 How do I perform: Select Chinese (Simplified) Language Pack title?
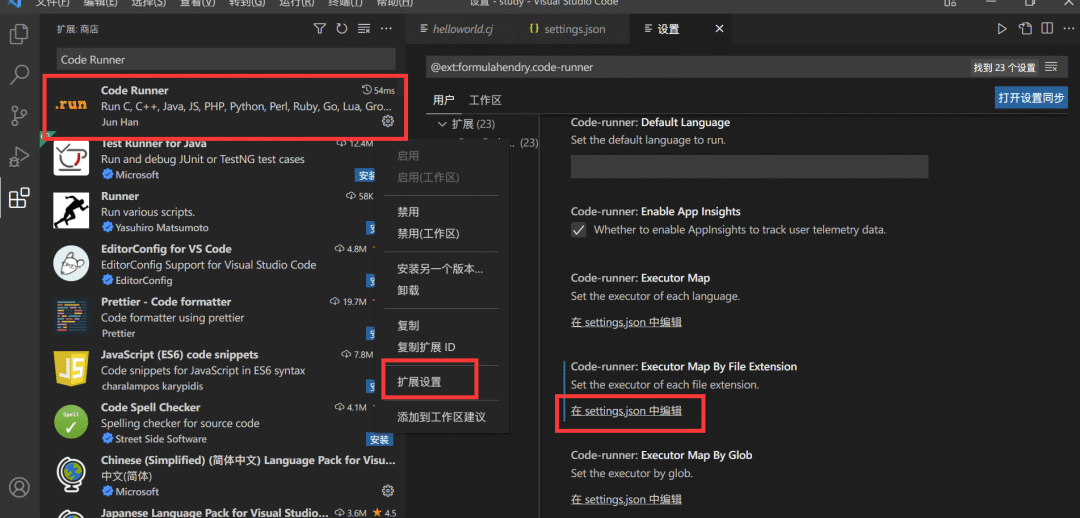[x=248, y=460]
